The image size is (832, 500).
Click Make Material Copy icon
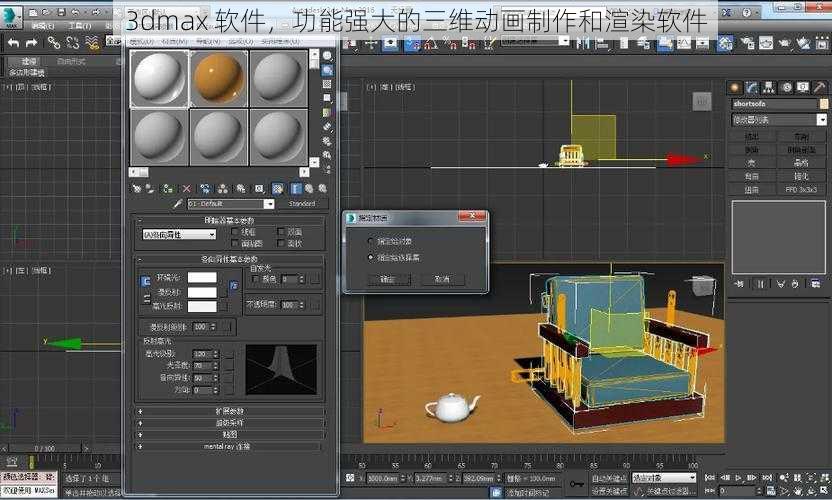[205, 188]
